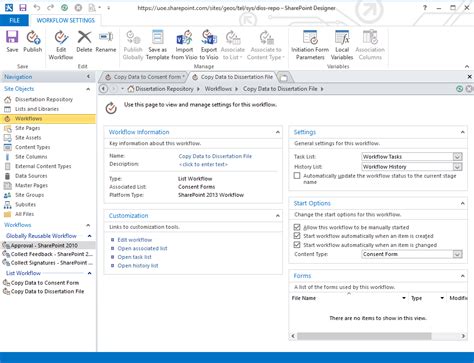Click green refresh icon in title bar

click(x=64, y=7)
